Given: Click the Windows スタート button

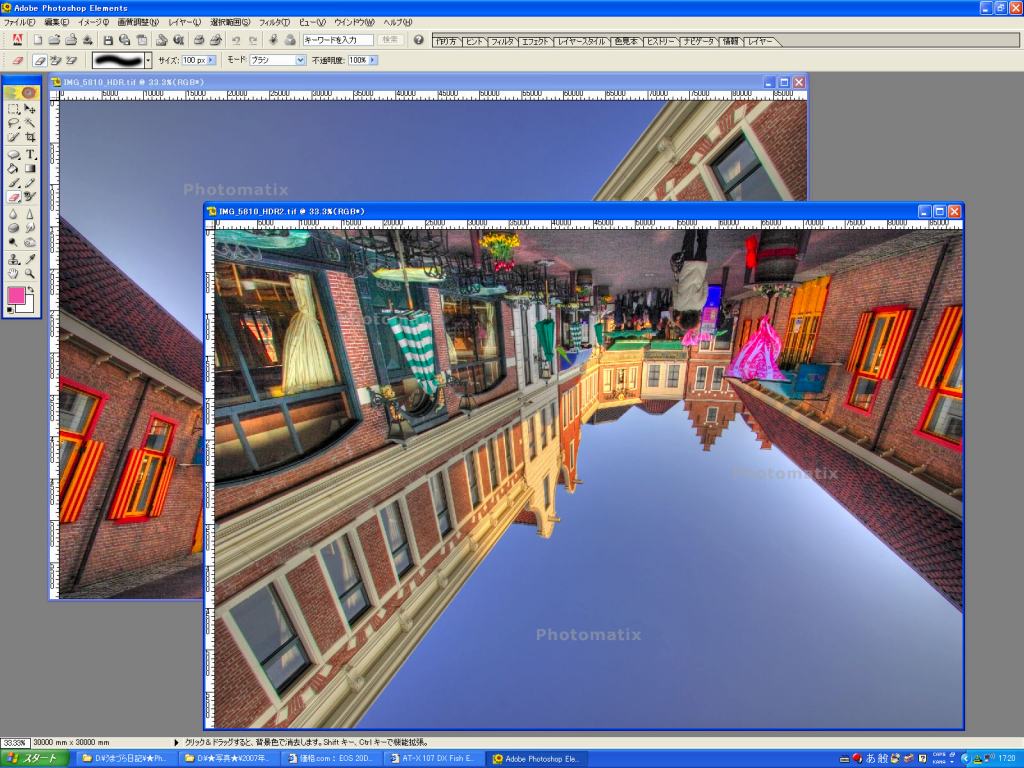Looking at the screenshot, I should [34, 758].
